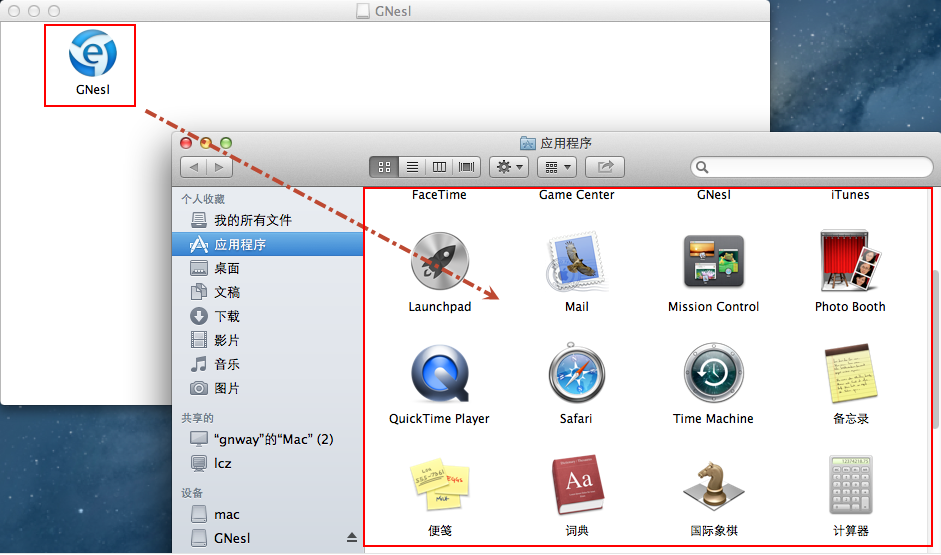Open the Launchpad application icon
Viewport: 941px width, 555px height.
pyautogui.click(x=439, y=261)
